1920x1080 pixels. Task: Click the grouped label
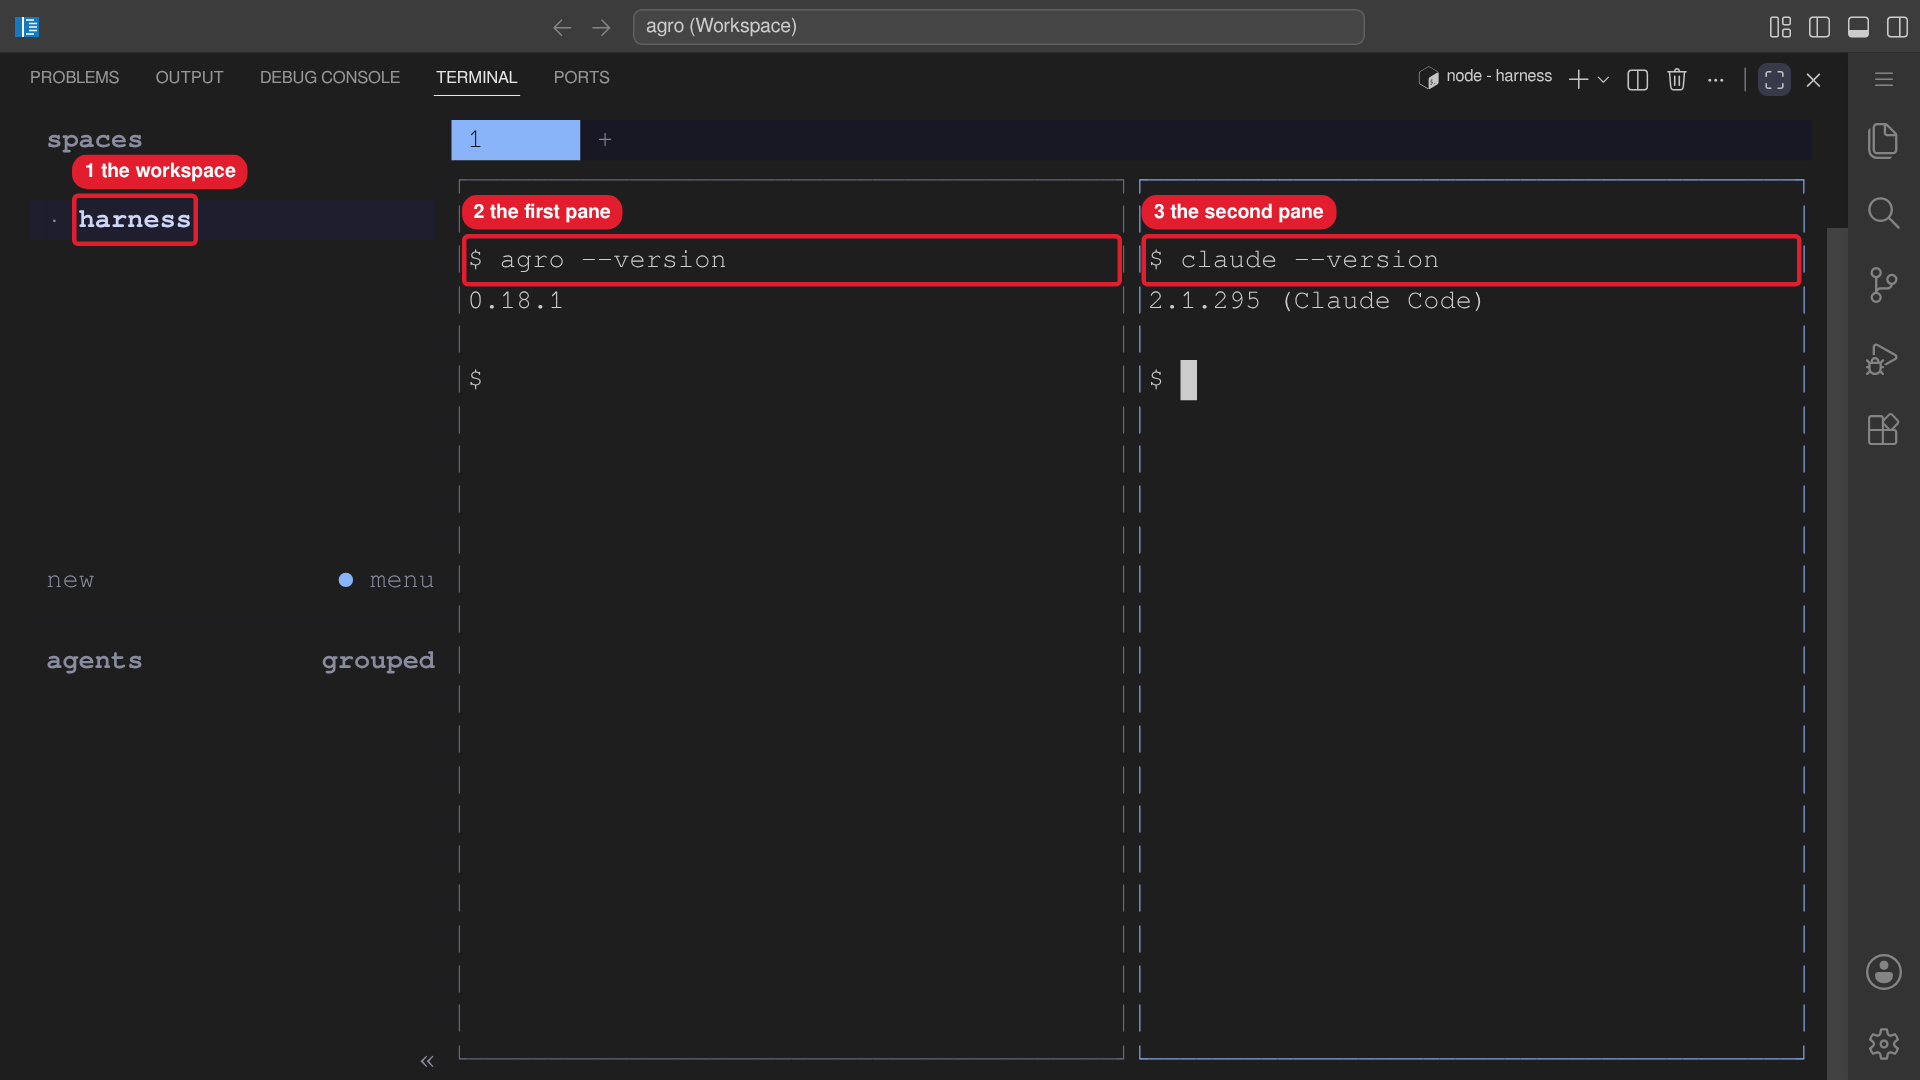coord(378,661)
